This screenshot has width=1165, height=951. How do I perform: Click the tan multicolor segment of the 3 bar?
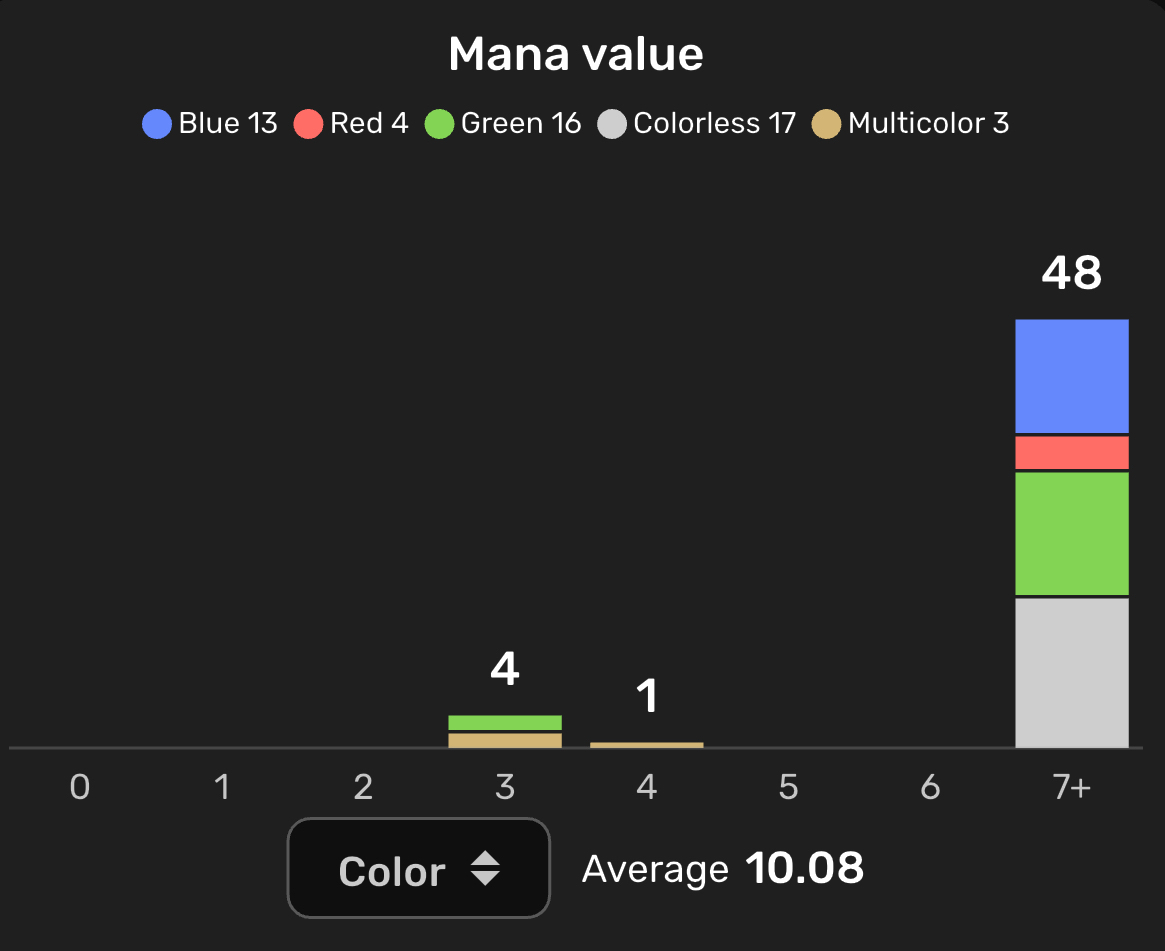pyautogui.click(x=505, y=740)
